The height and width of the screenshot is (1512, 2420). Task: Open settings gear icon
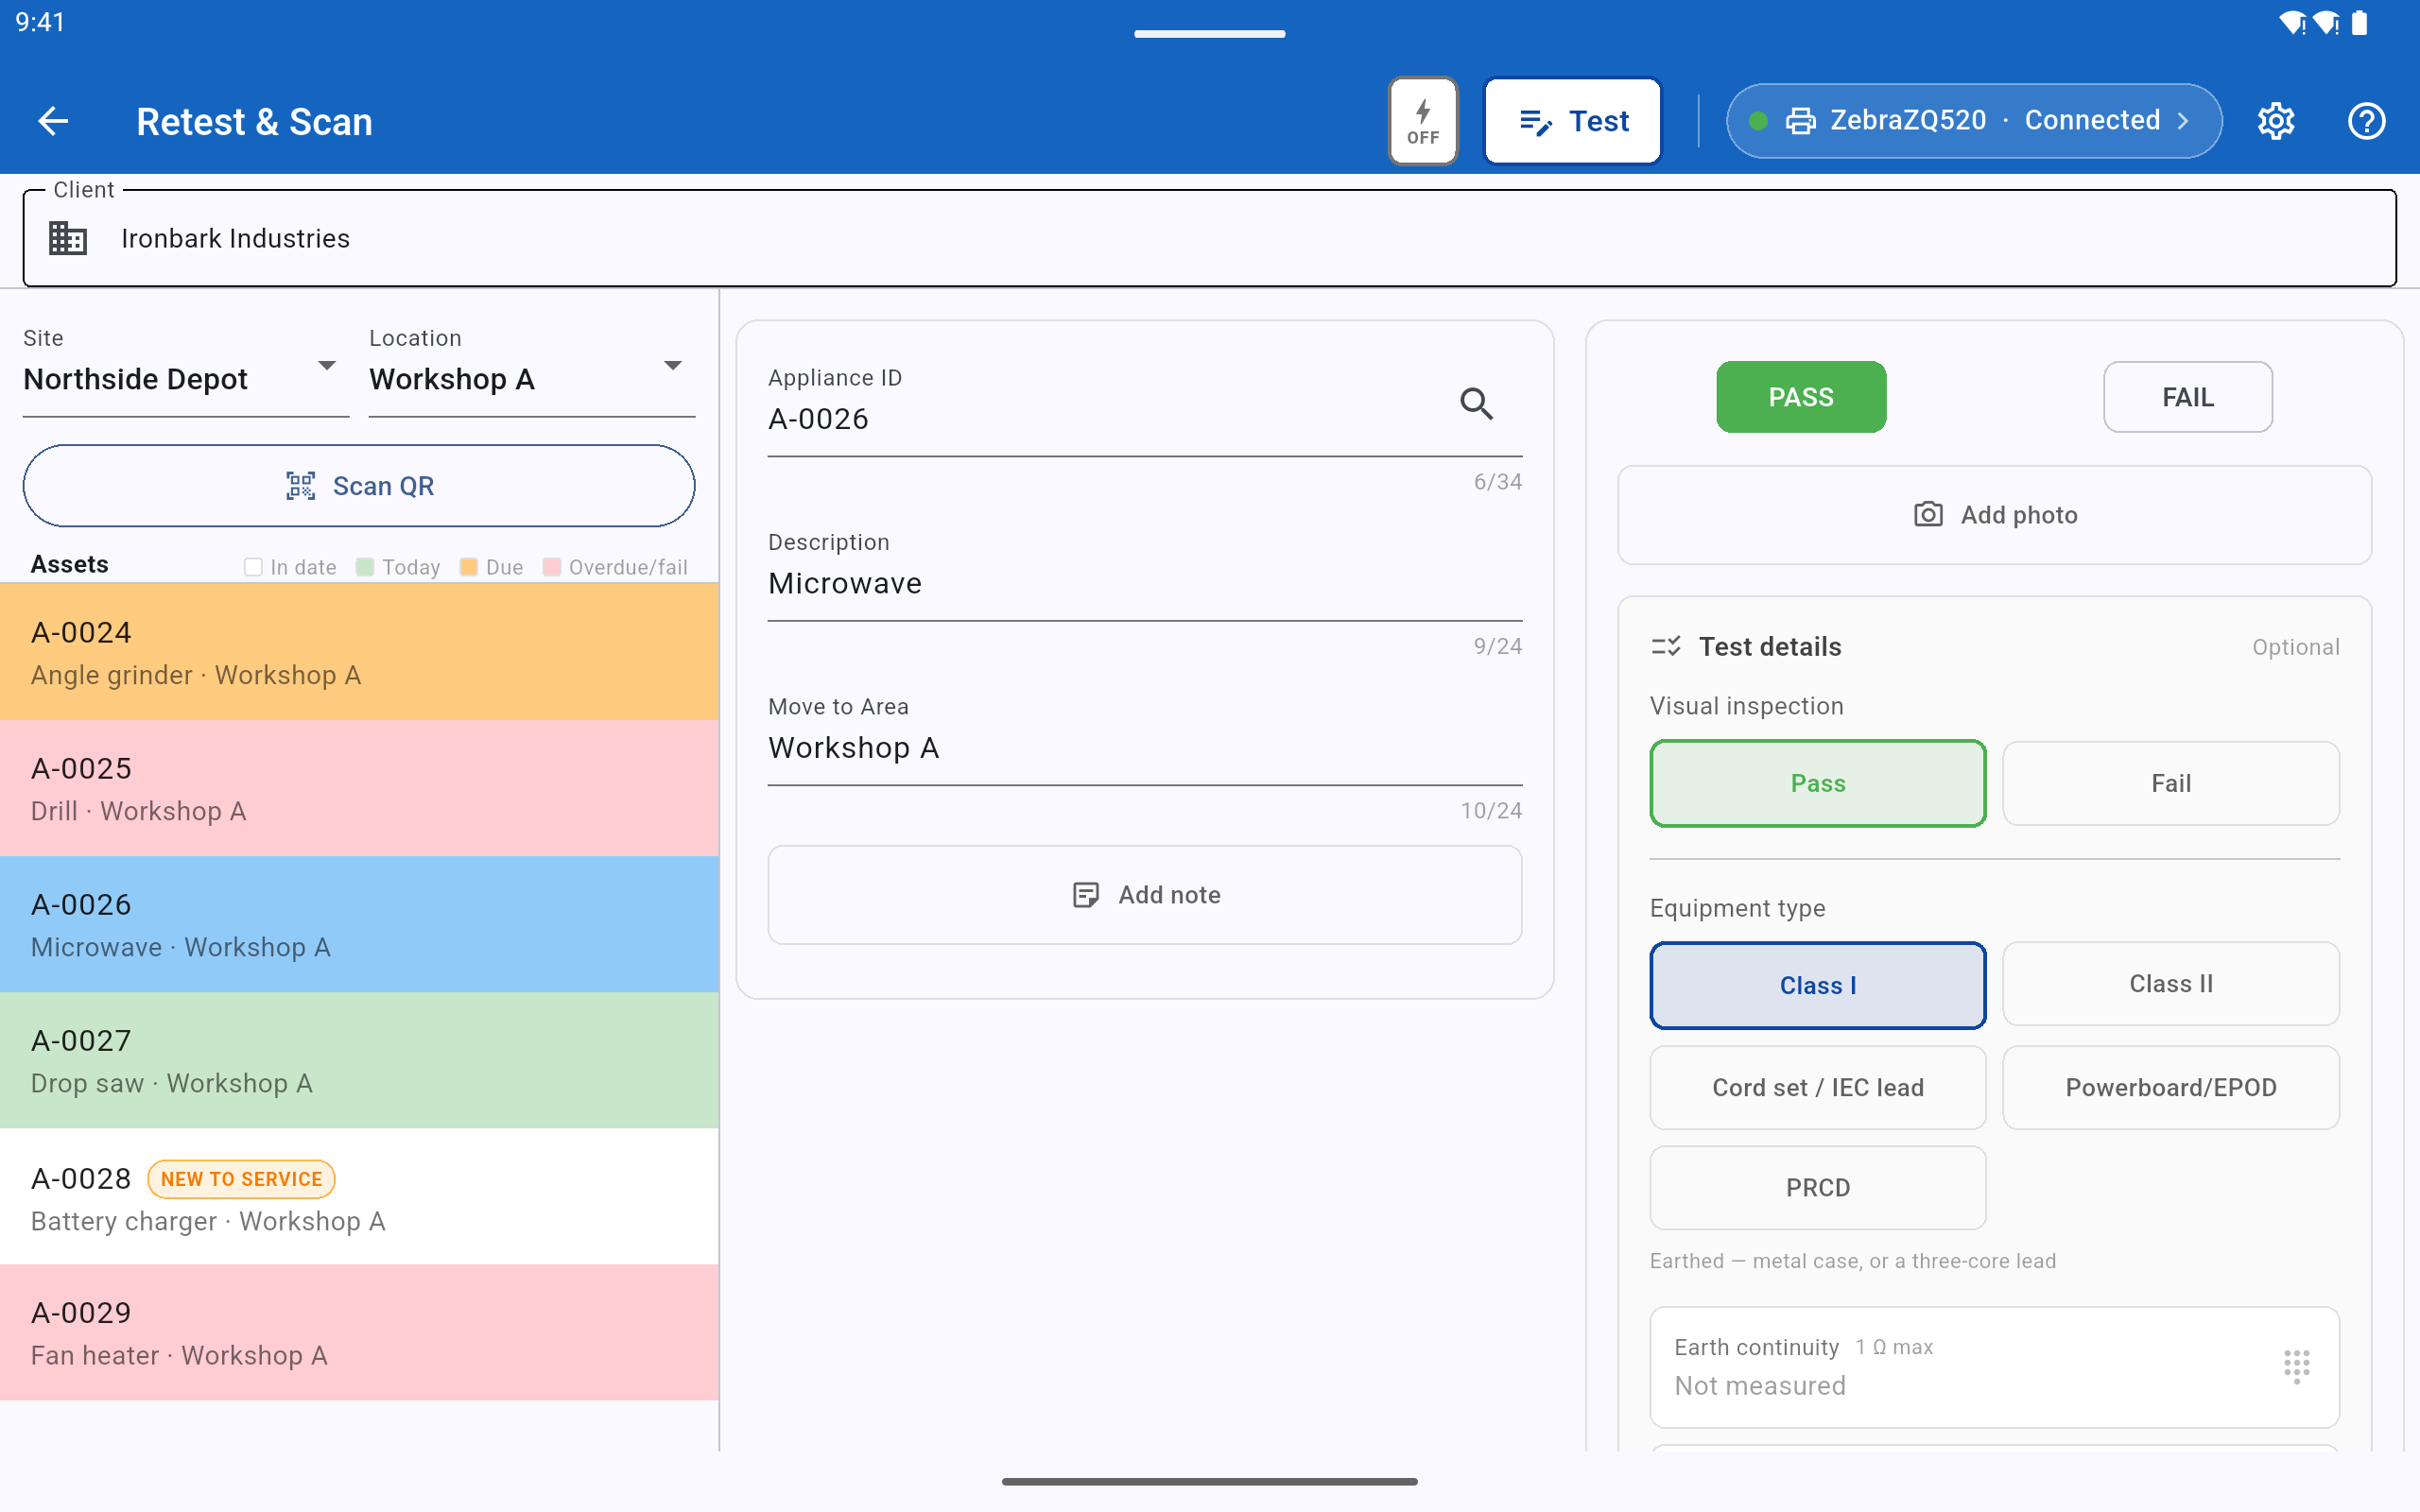(2275, 121)
